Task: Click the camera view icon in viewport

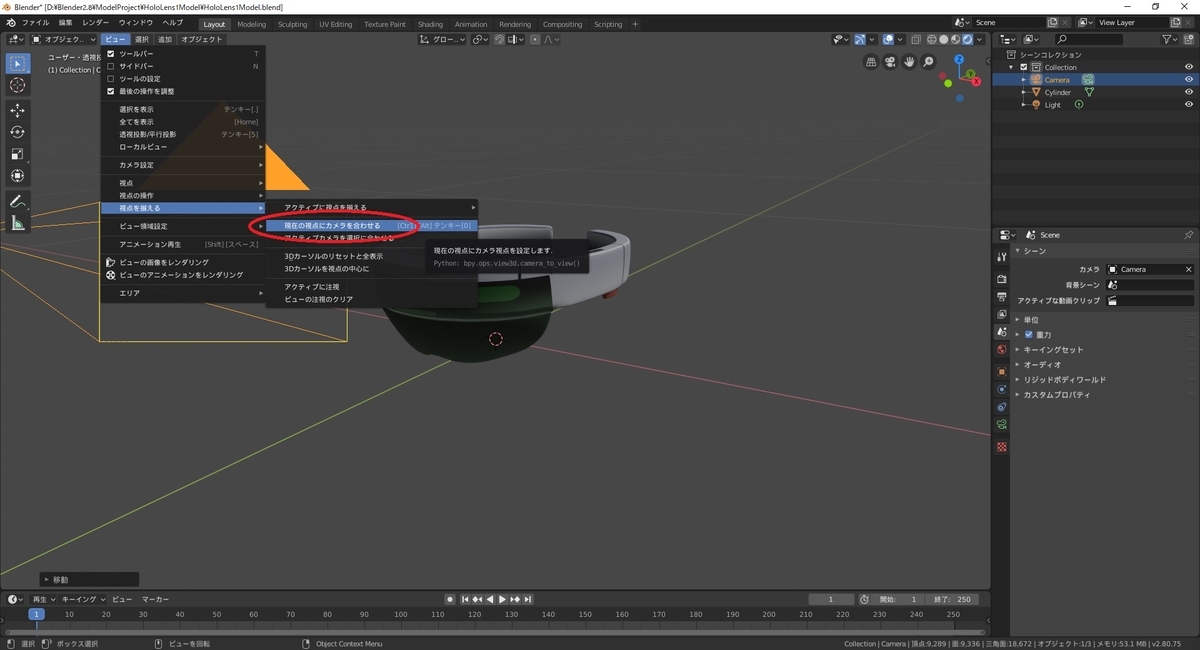Action: [890, 62]
